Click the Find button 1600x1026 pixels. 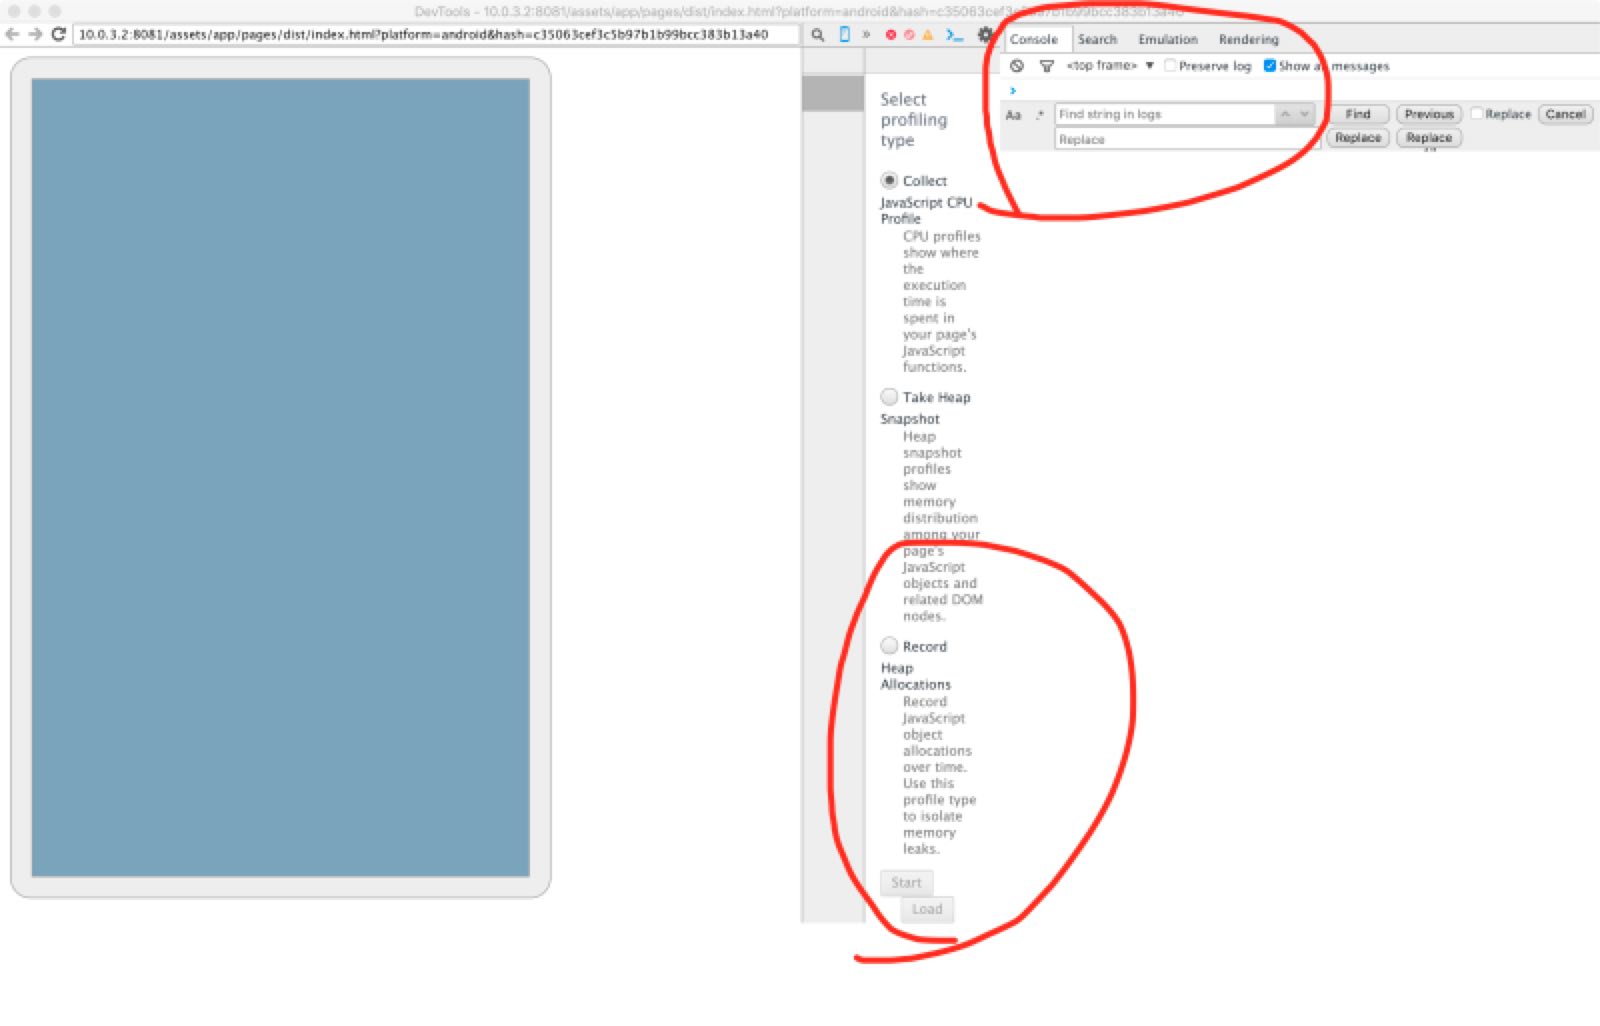1356,114
